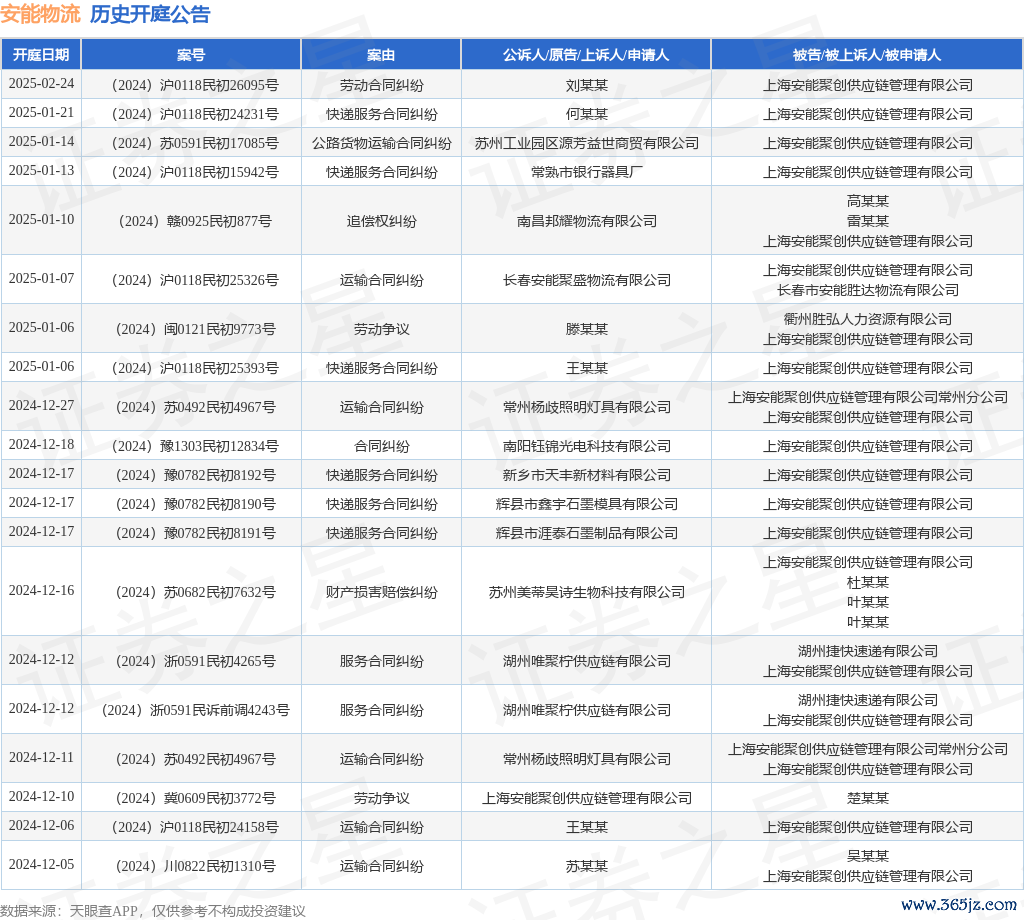Select the date 2025-01-10
The image size is (1024, 920).
point(41,219)
